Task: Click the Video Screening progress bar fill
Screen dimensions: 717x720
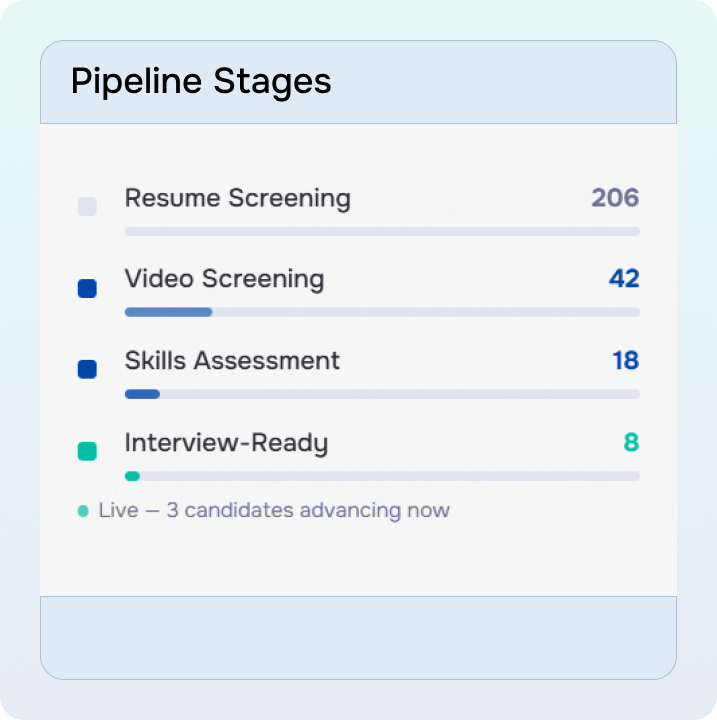Action: pos(168,312)
